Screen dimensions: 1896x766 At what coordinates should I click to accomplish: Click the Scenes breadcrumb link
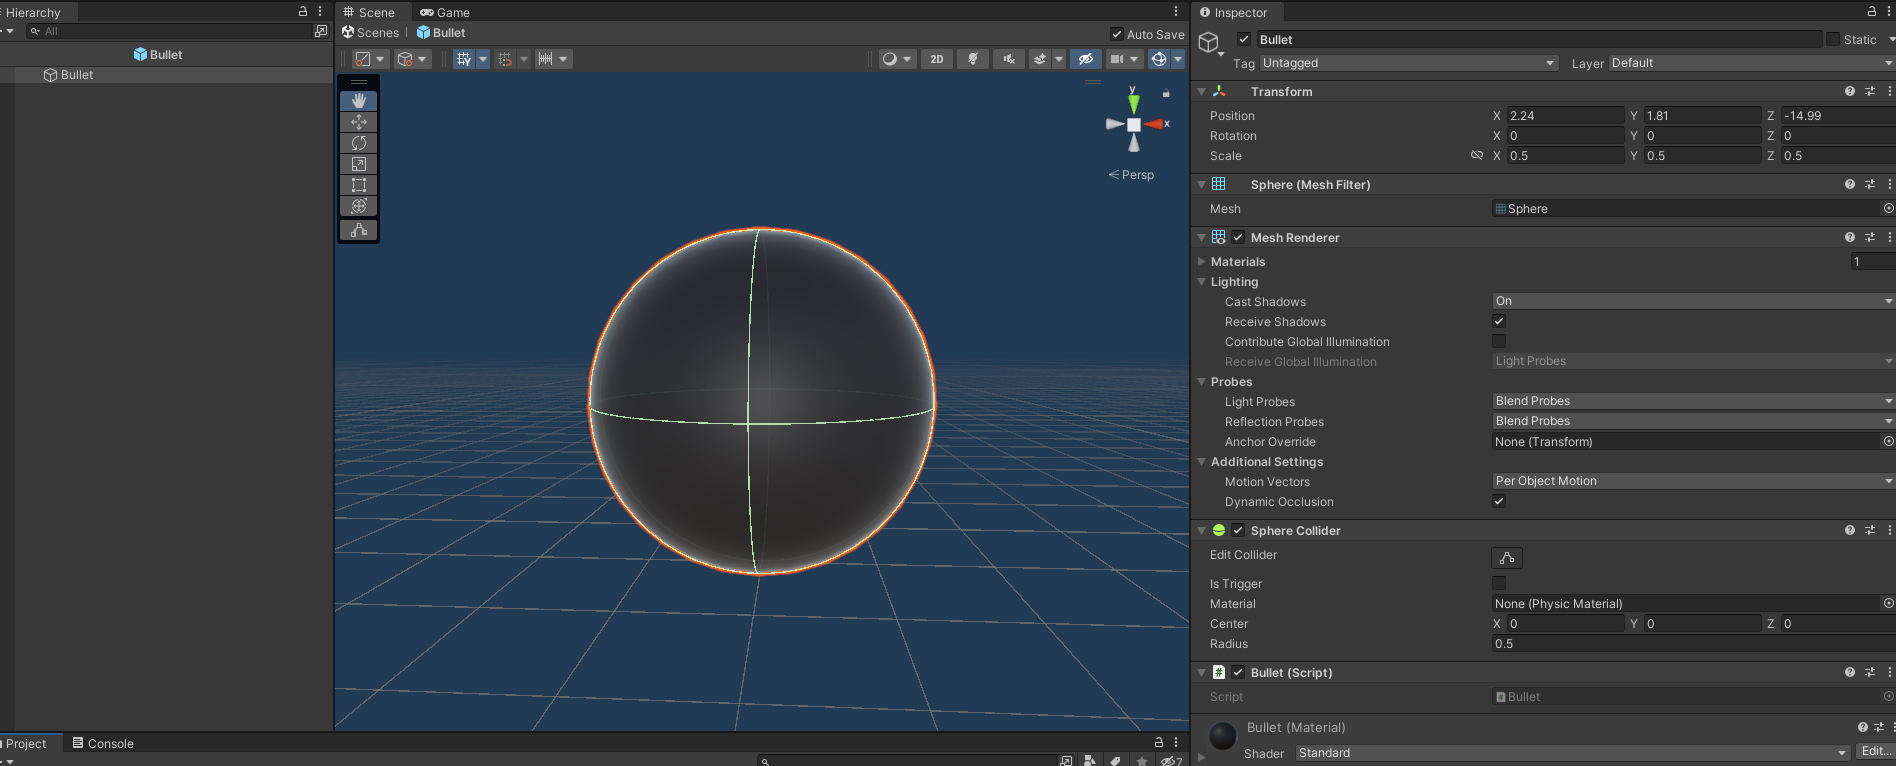[370, 32]
